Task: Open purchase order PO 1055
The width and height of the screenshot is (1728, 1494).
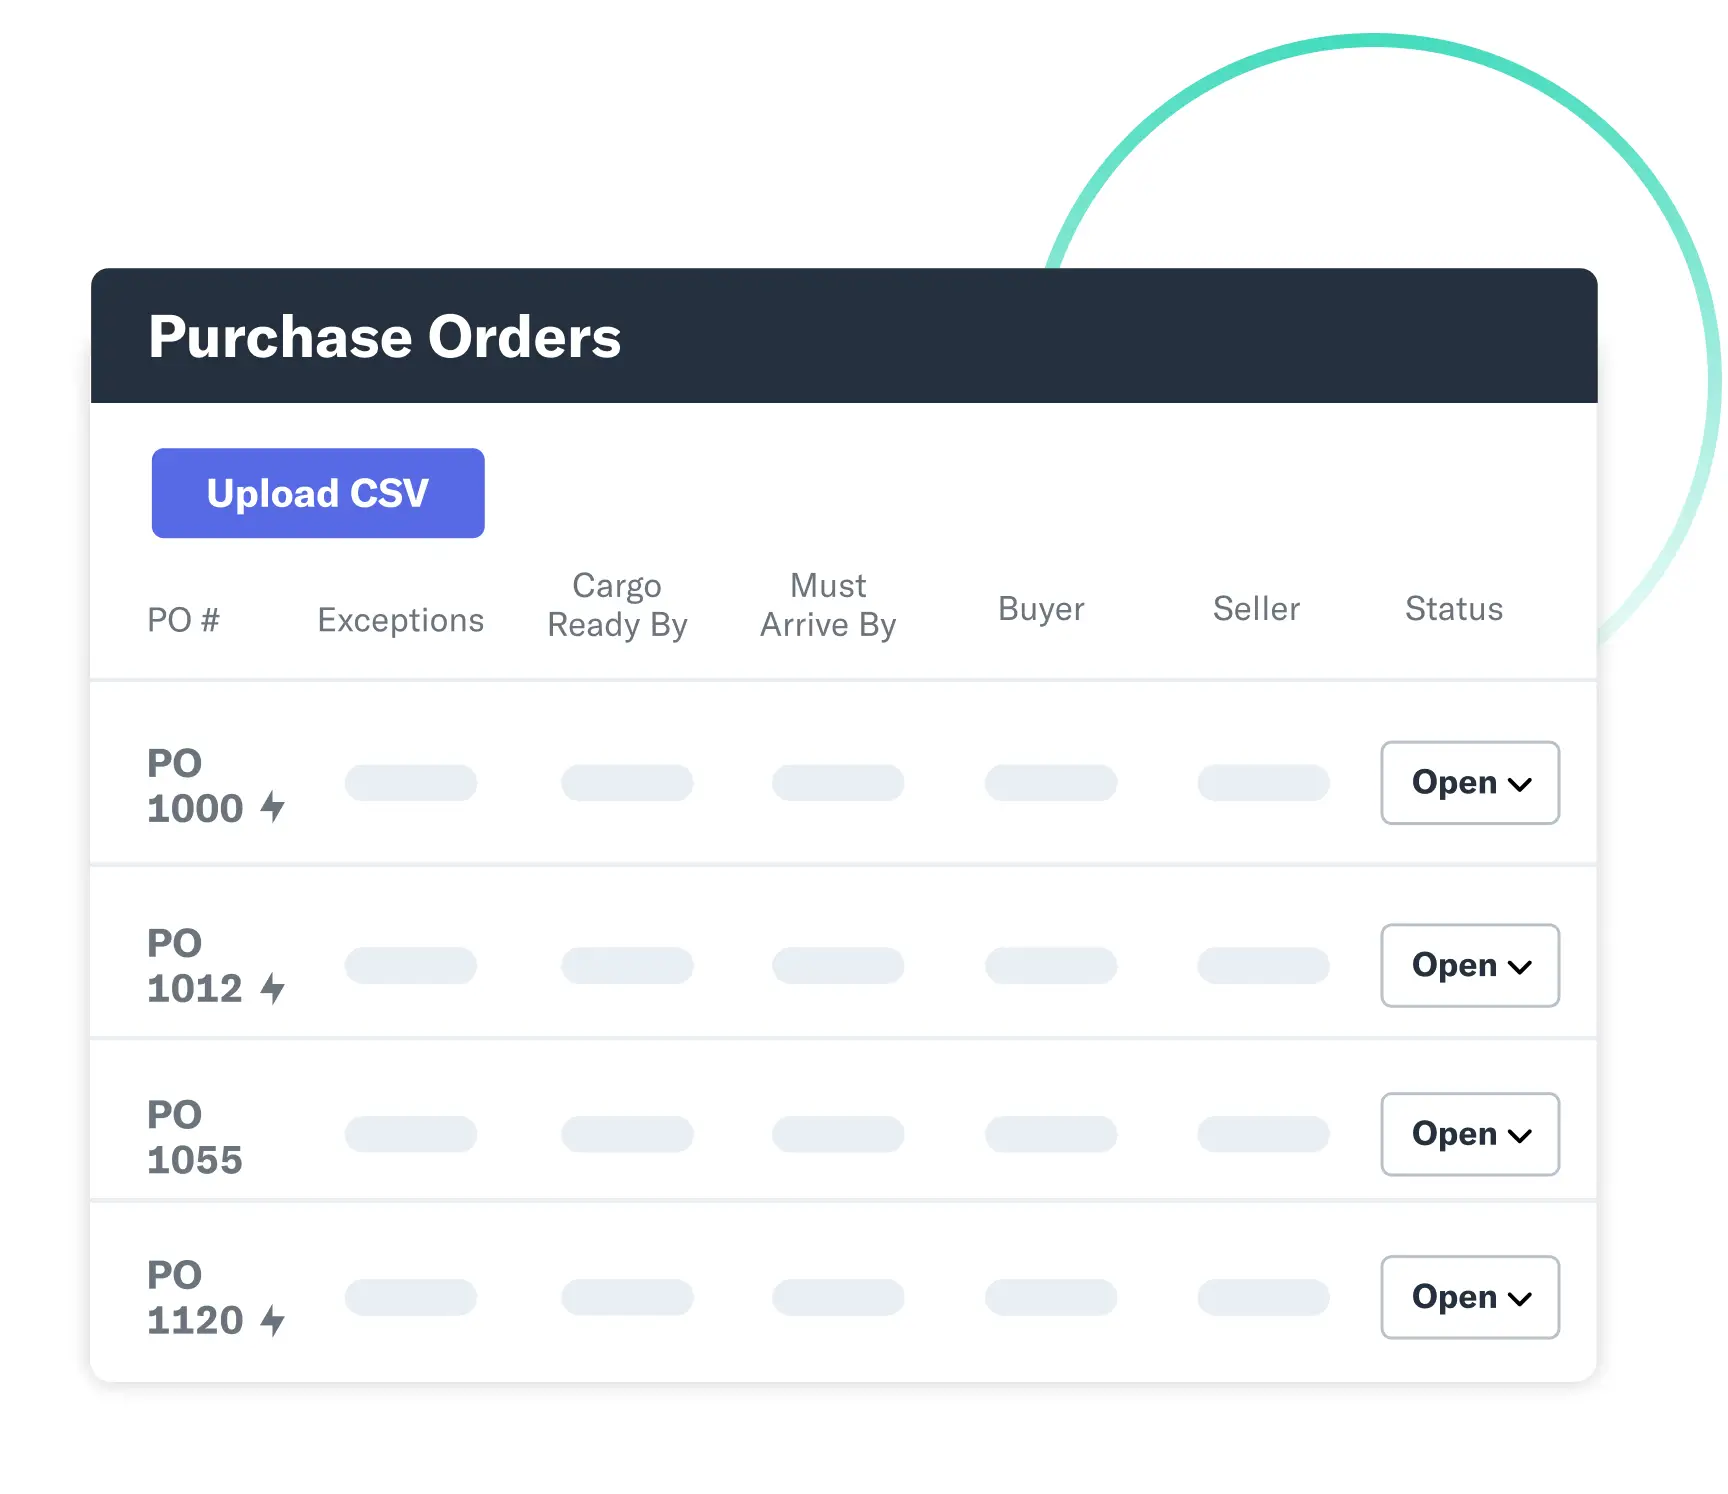Action: point(195,1137)
